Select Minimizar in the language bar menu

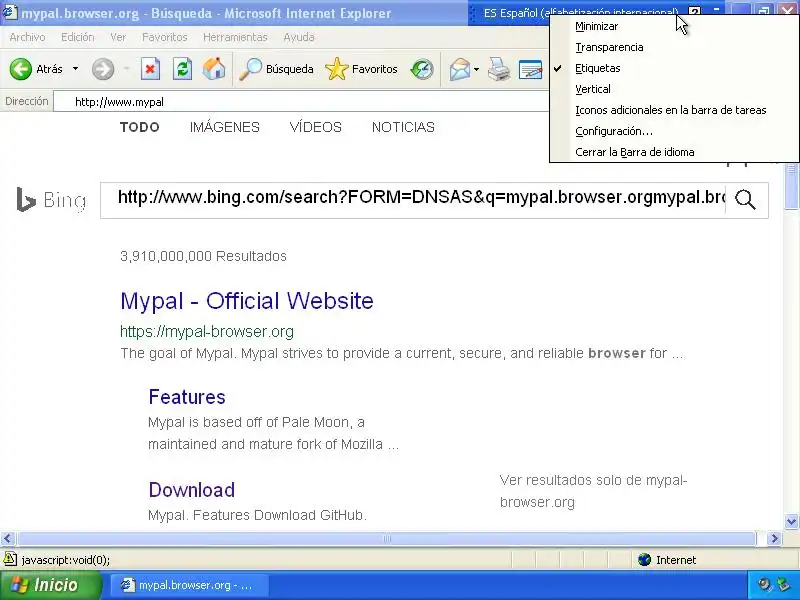tap(674, 26)
